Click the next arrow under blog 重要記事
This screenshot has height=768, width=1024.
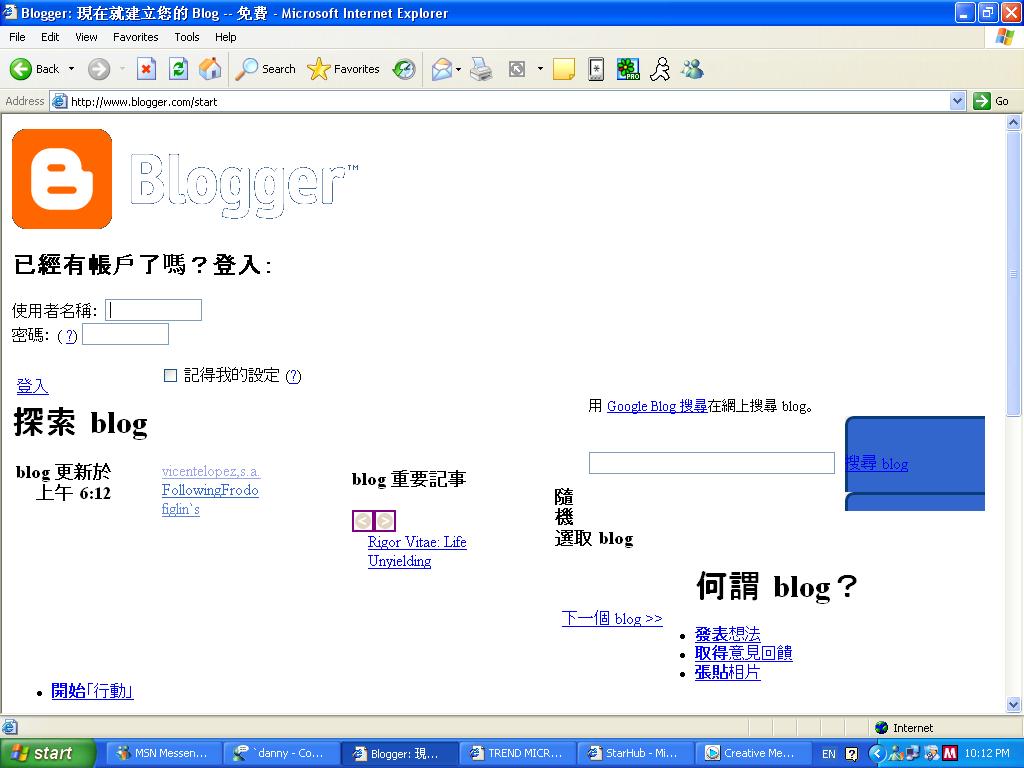point(385,520)
